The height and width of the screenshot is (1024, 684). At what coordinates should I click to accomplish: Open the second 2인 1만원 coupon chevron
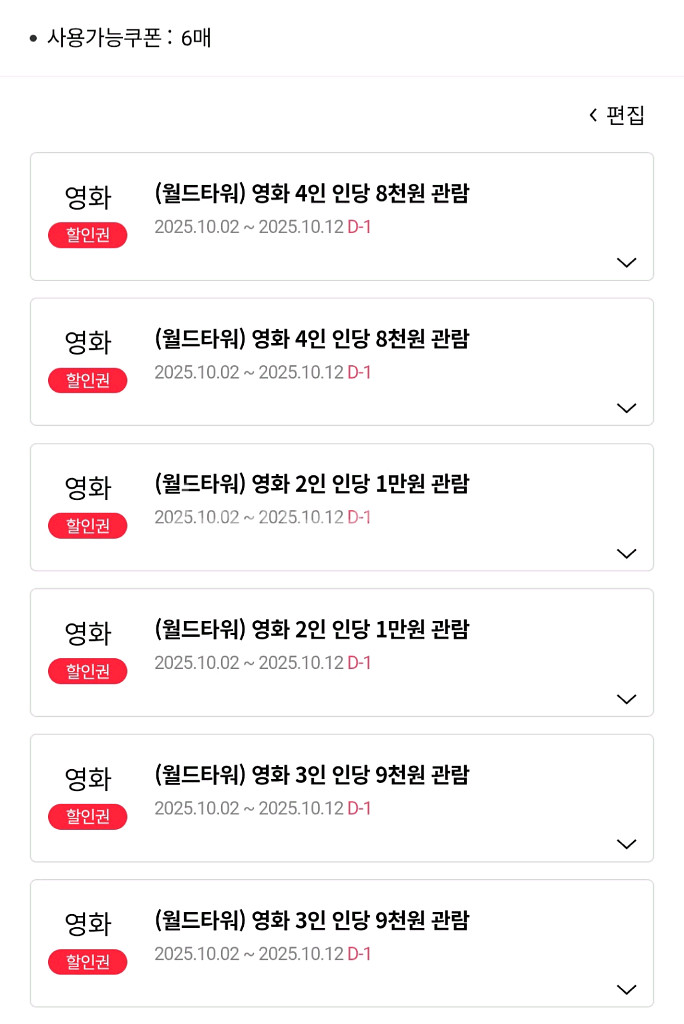627,699
